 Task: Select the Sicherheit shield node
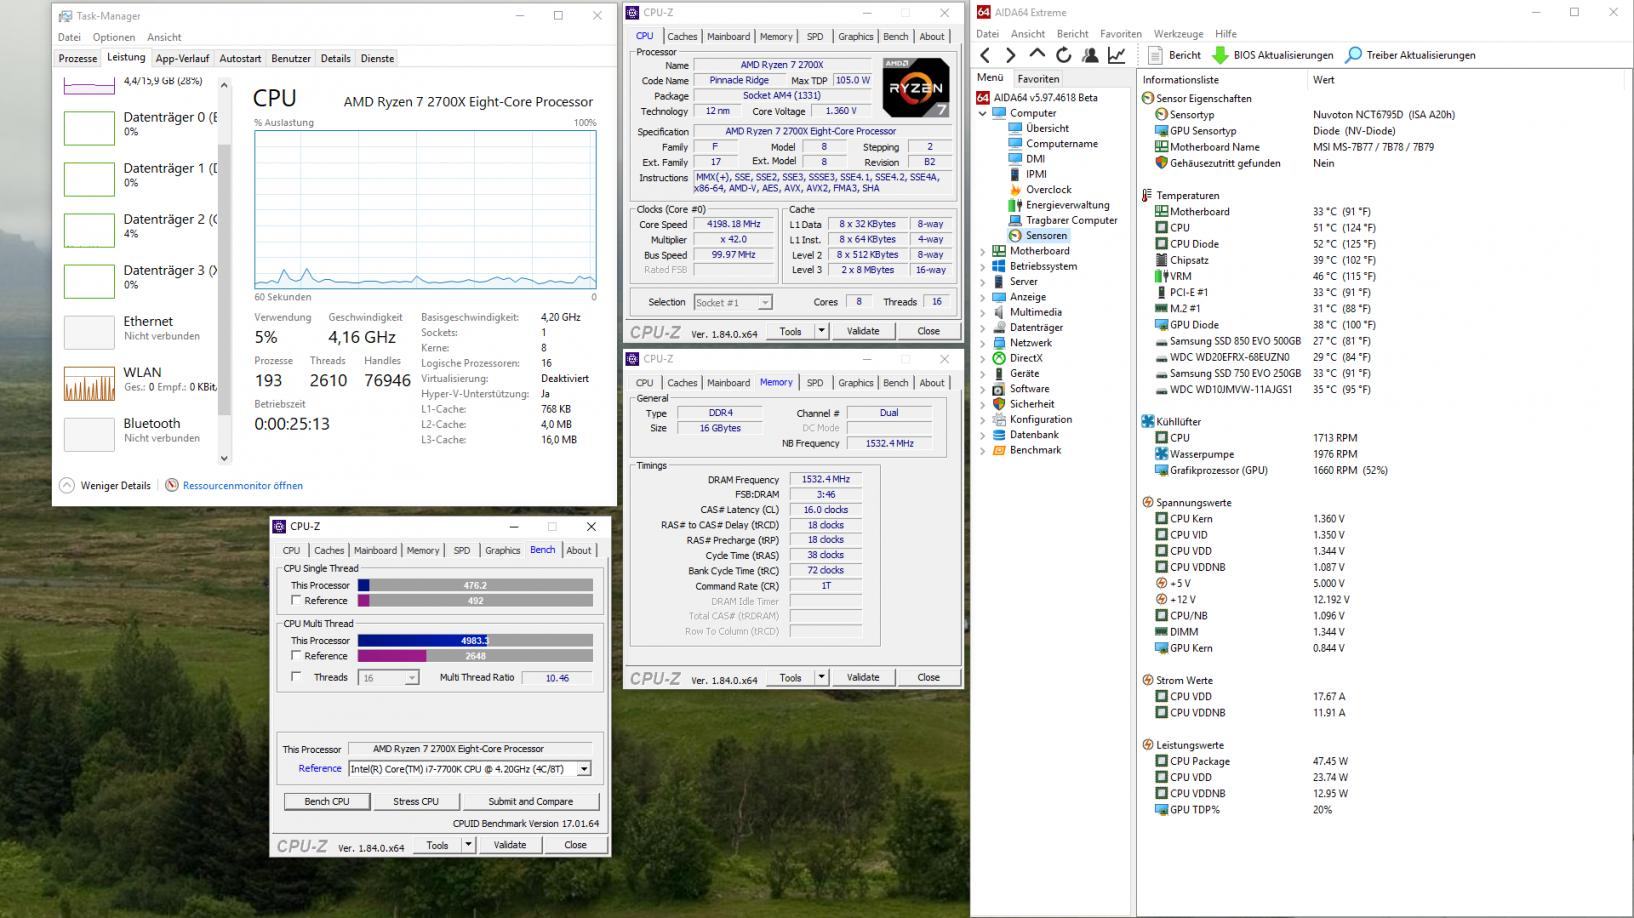point(998,404)
